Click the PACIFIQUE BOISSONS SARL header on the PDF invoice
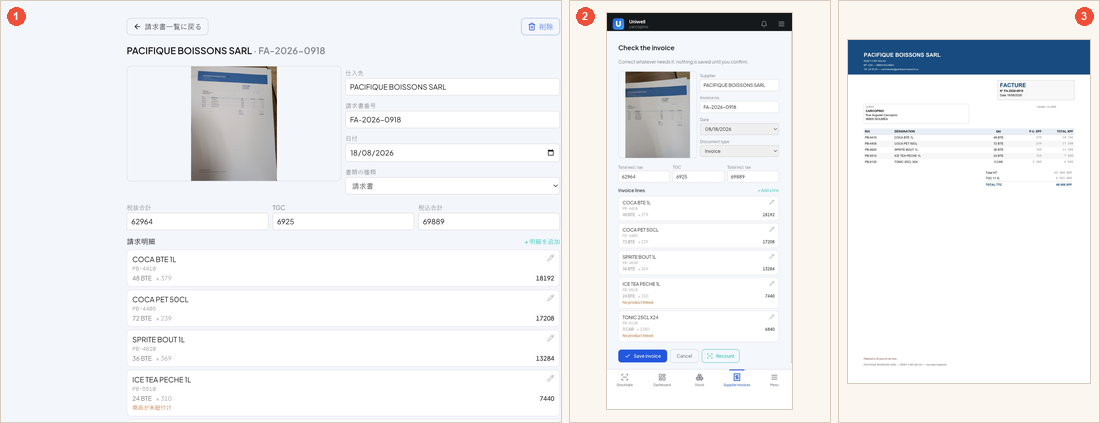Screen dimensions: 1100x423 tap(902, 54)
